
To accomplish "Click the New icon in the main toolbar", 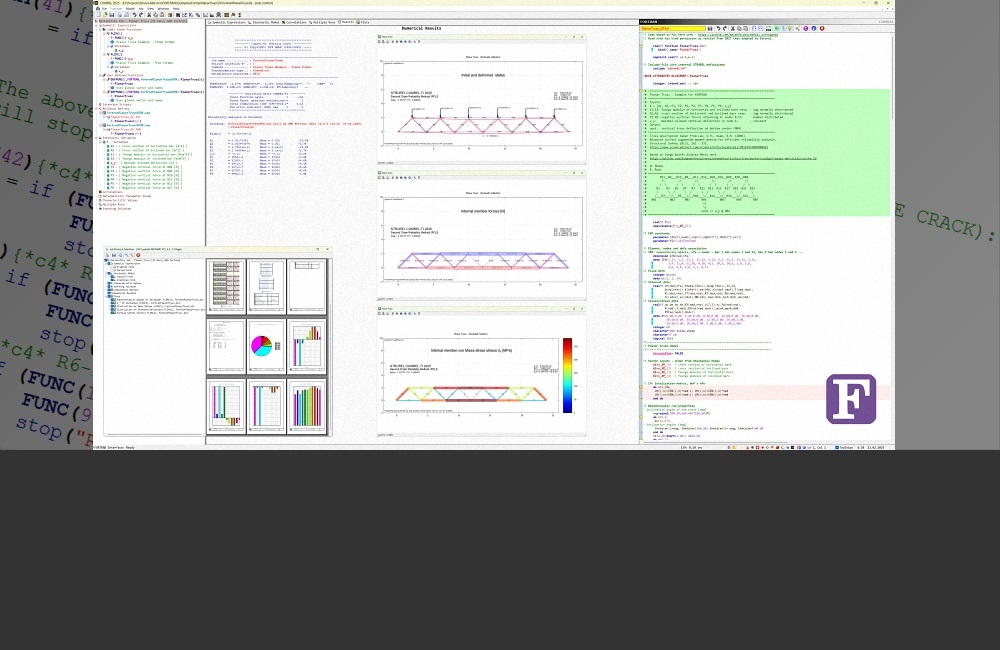I will [98, 15].
